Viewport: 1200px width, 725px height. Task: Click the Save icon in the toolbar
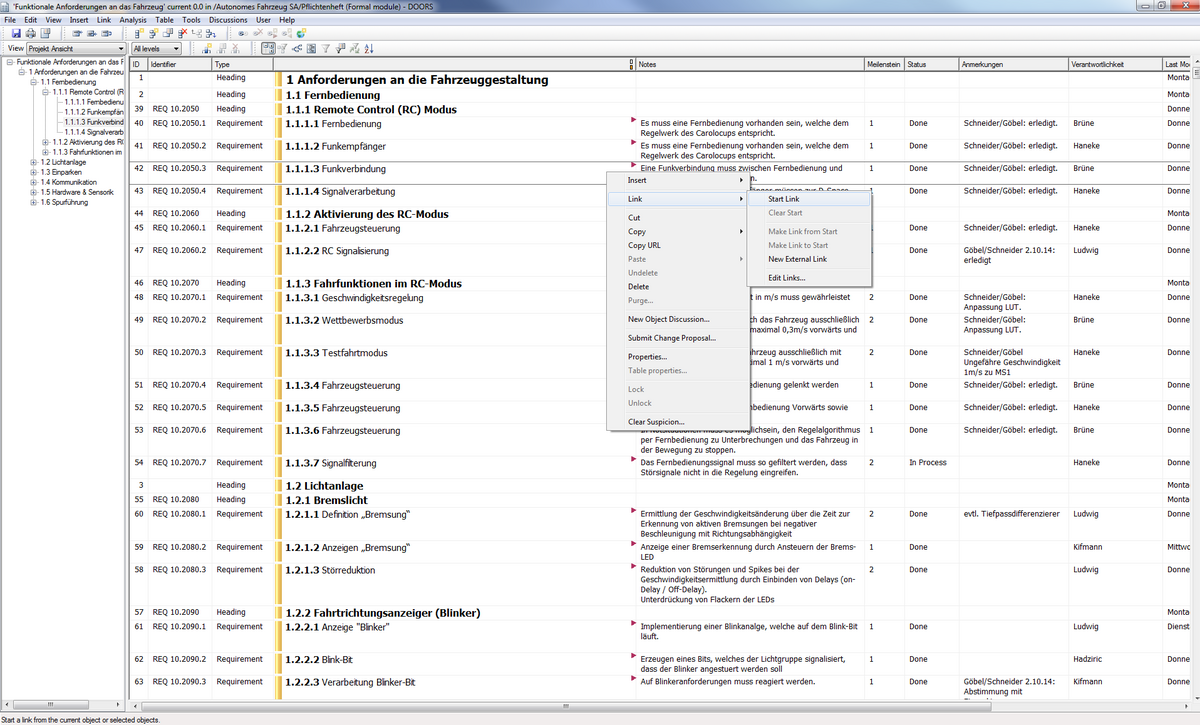(x=16, y=33)
